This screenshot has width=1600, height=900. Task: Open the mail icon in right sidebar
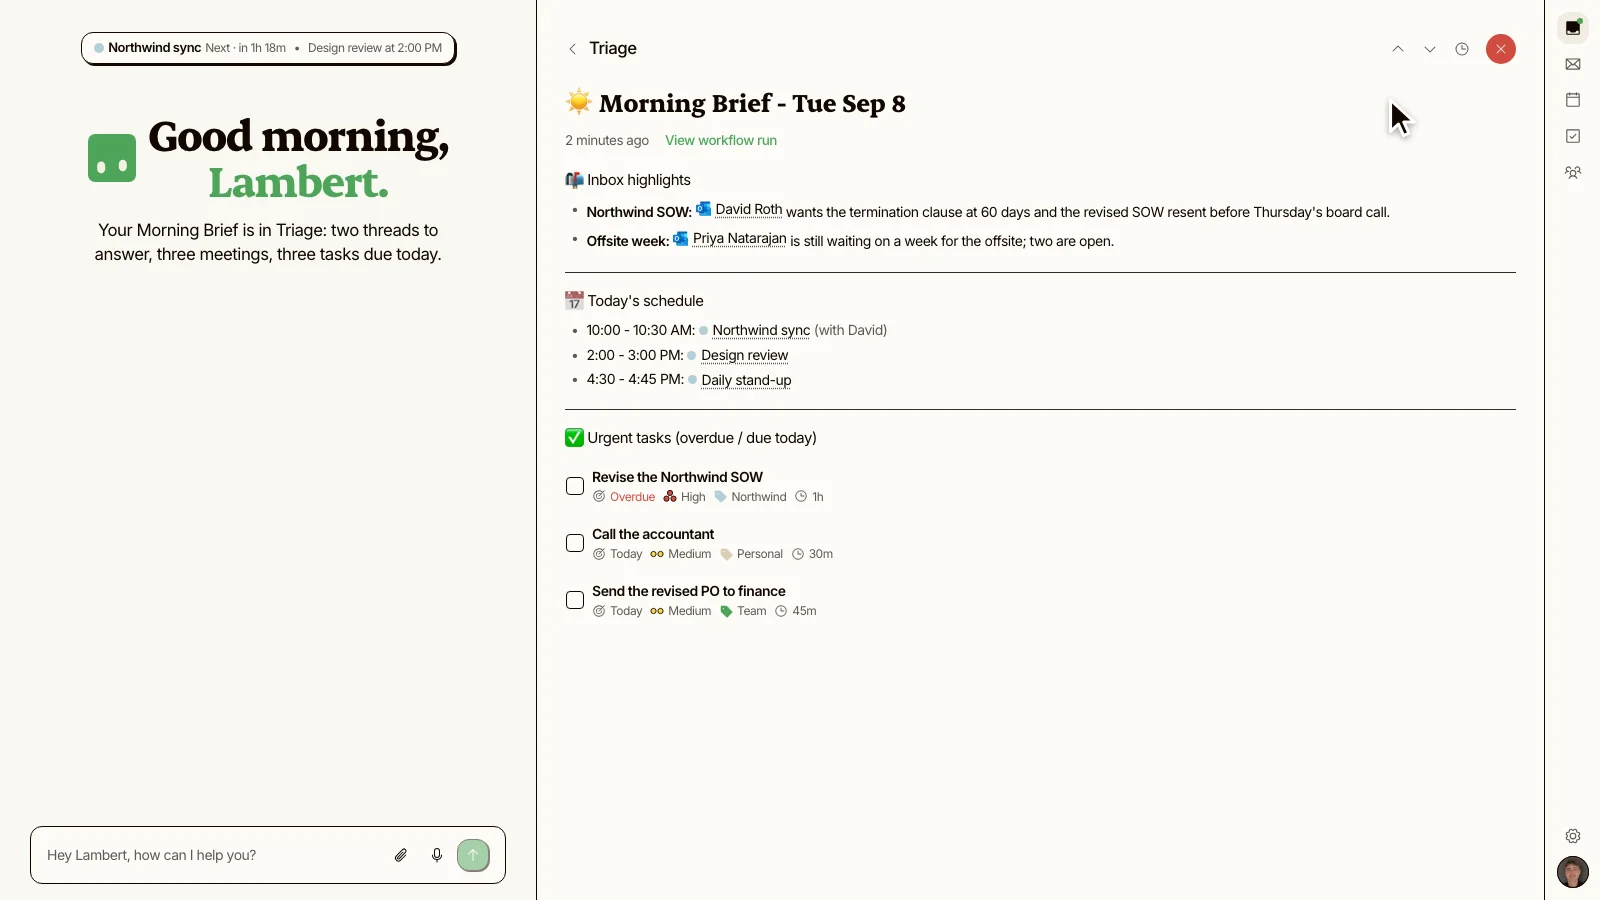point(1573,64)
